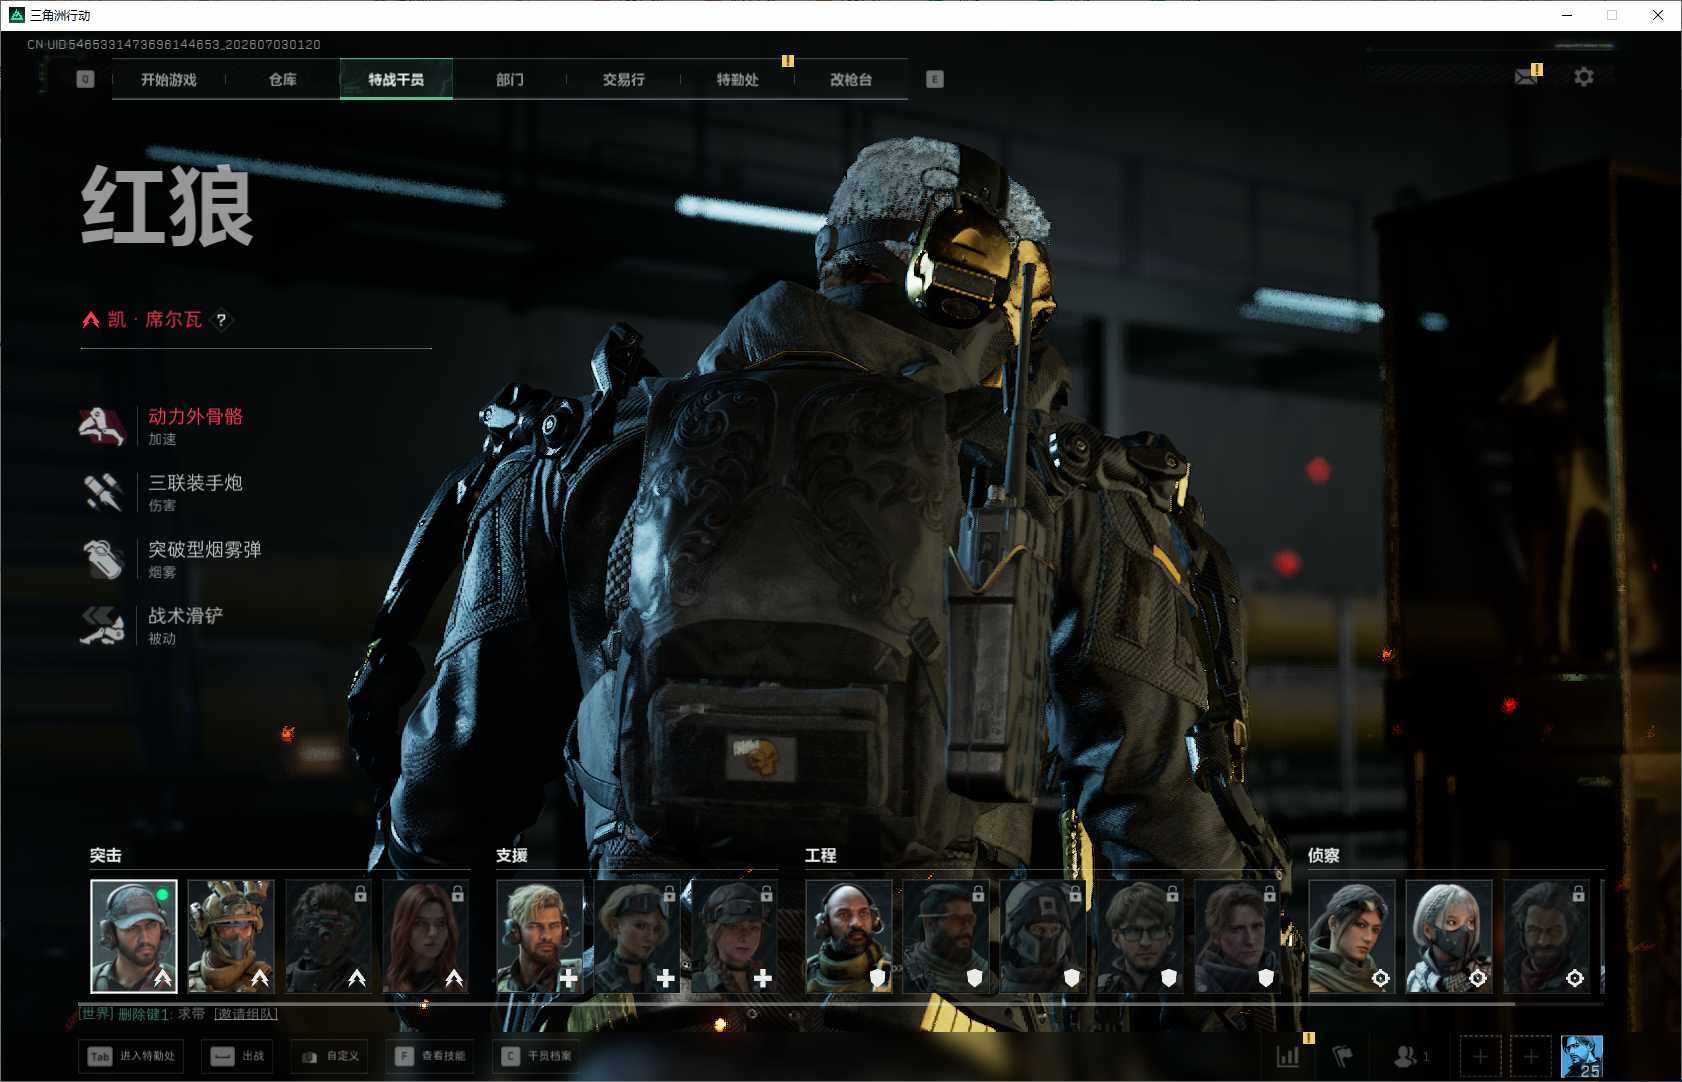Click the Q key previous-tab icon
The height and width of the screenshot is (1082, 1682).
pyautogui.click(x=85, y=79)
